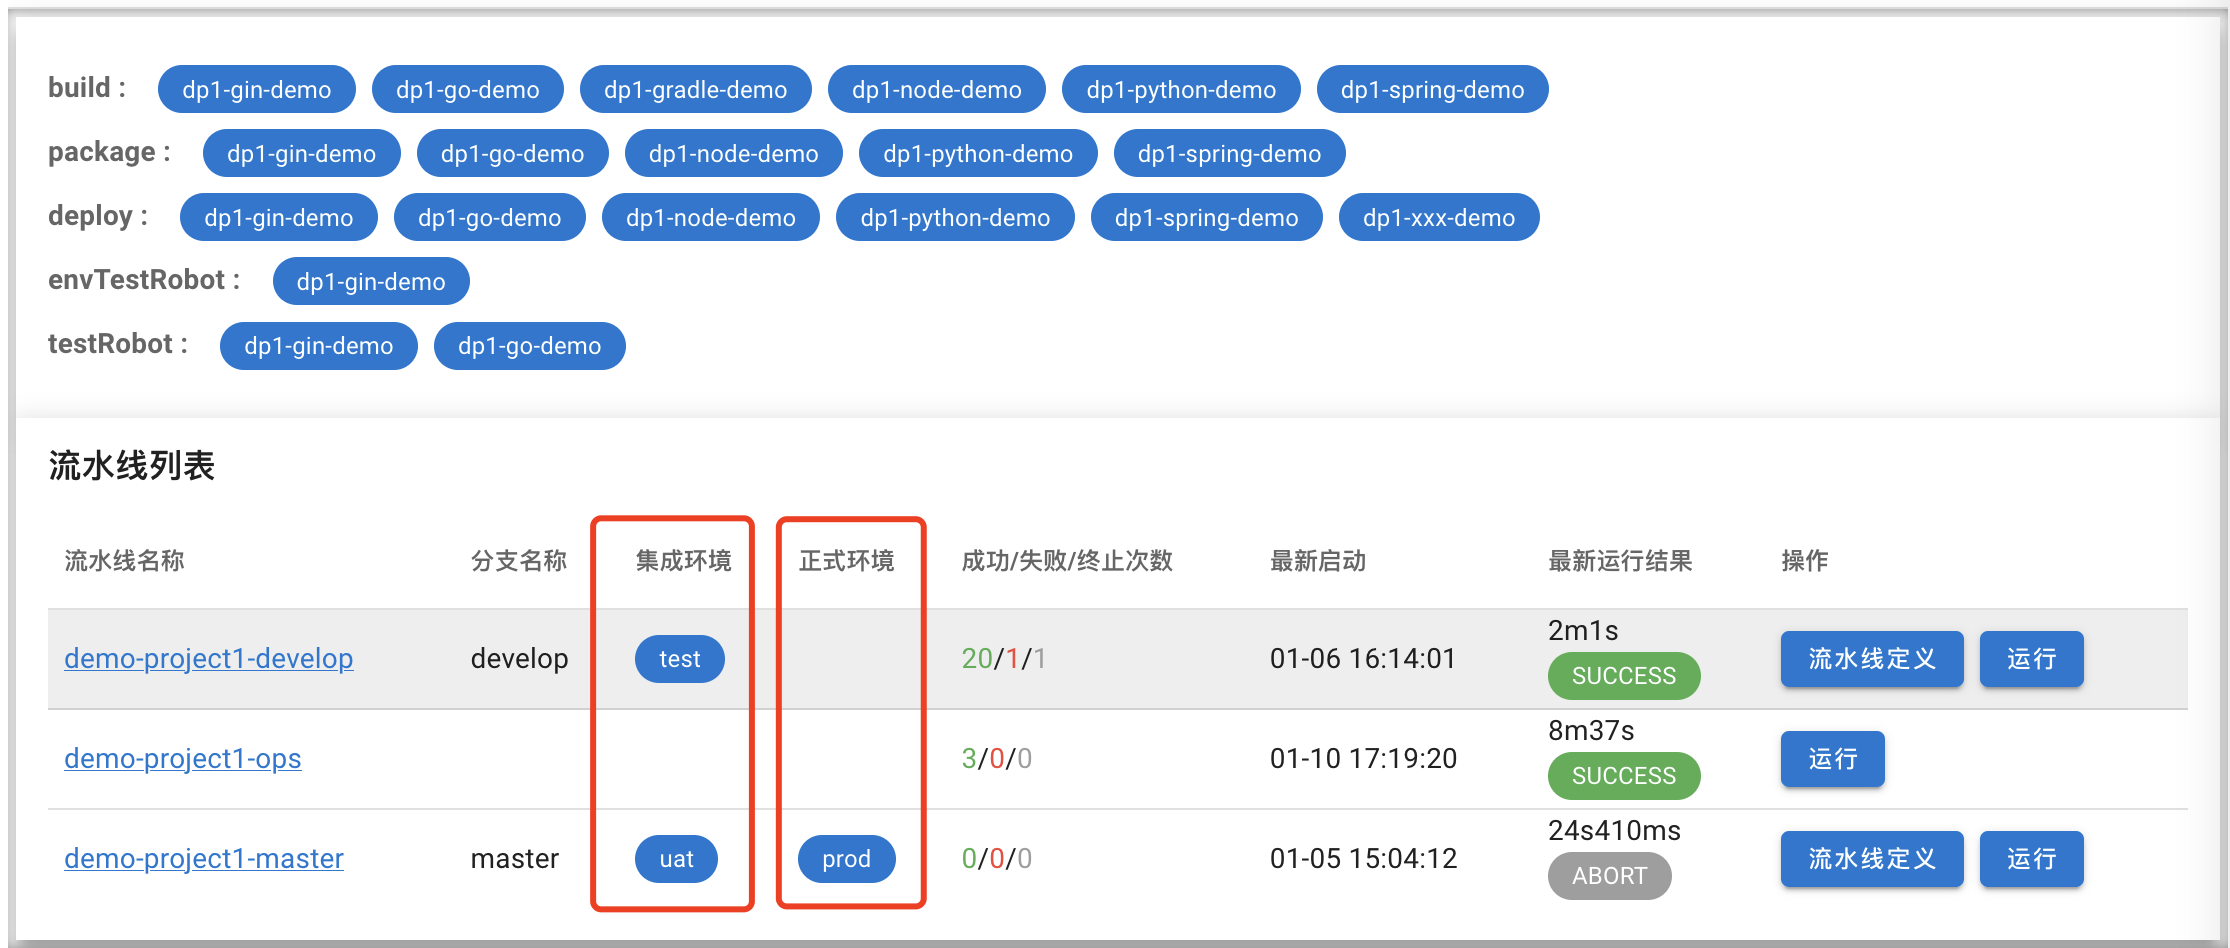2230x948 pixels.
Task: Run the demo-project1-develop pipeline via 运行
Action: [x=2031, y=659]
